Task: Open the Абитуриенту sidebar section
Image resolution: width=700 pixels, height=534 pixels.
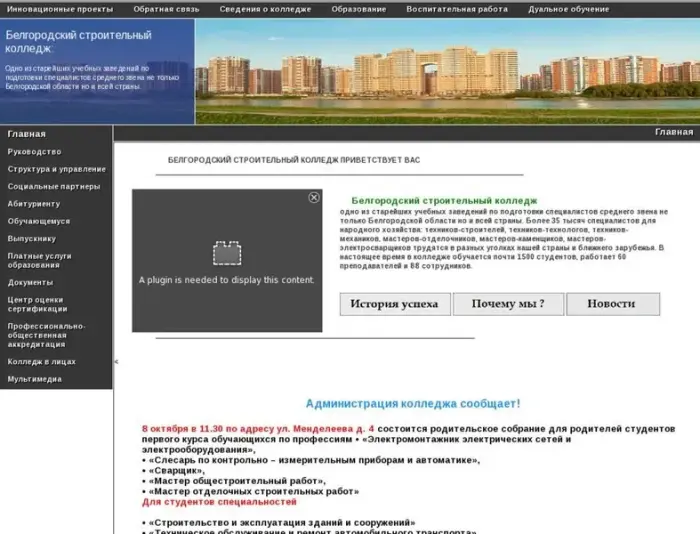Action: [x=34, y=203]
